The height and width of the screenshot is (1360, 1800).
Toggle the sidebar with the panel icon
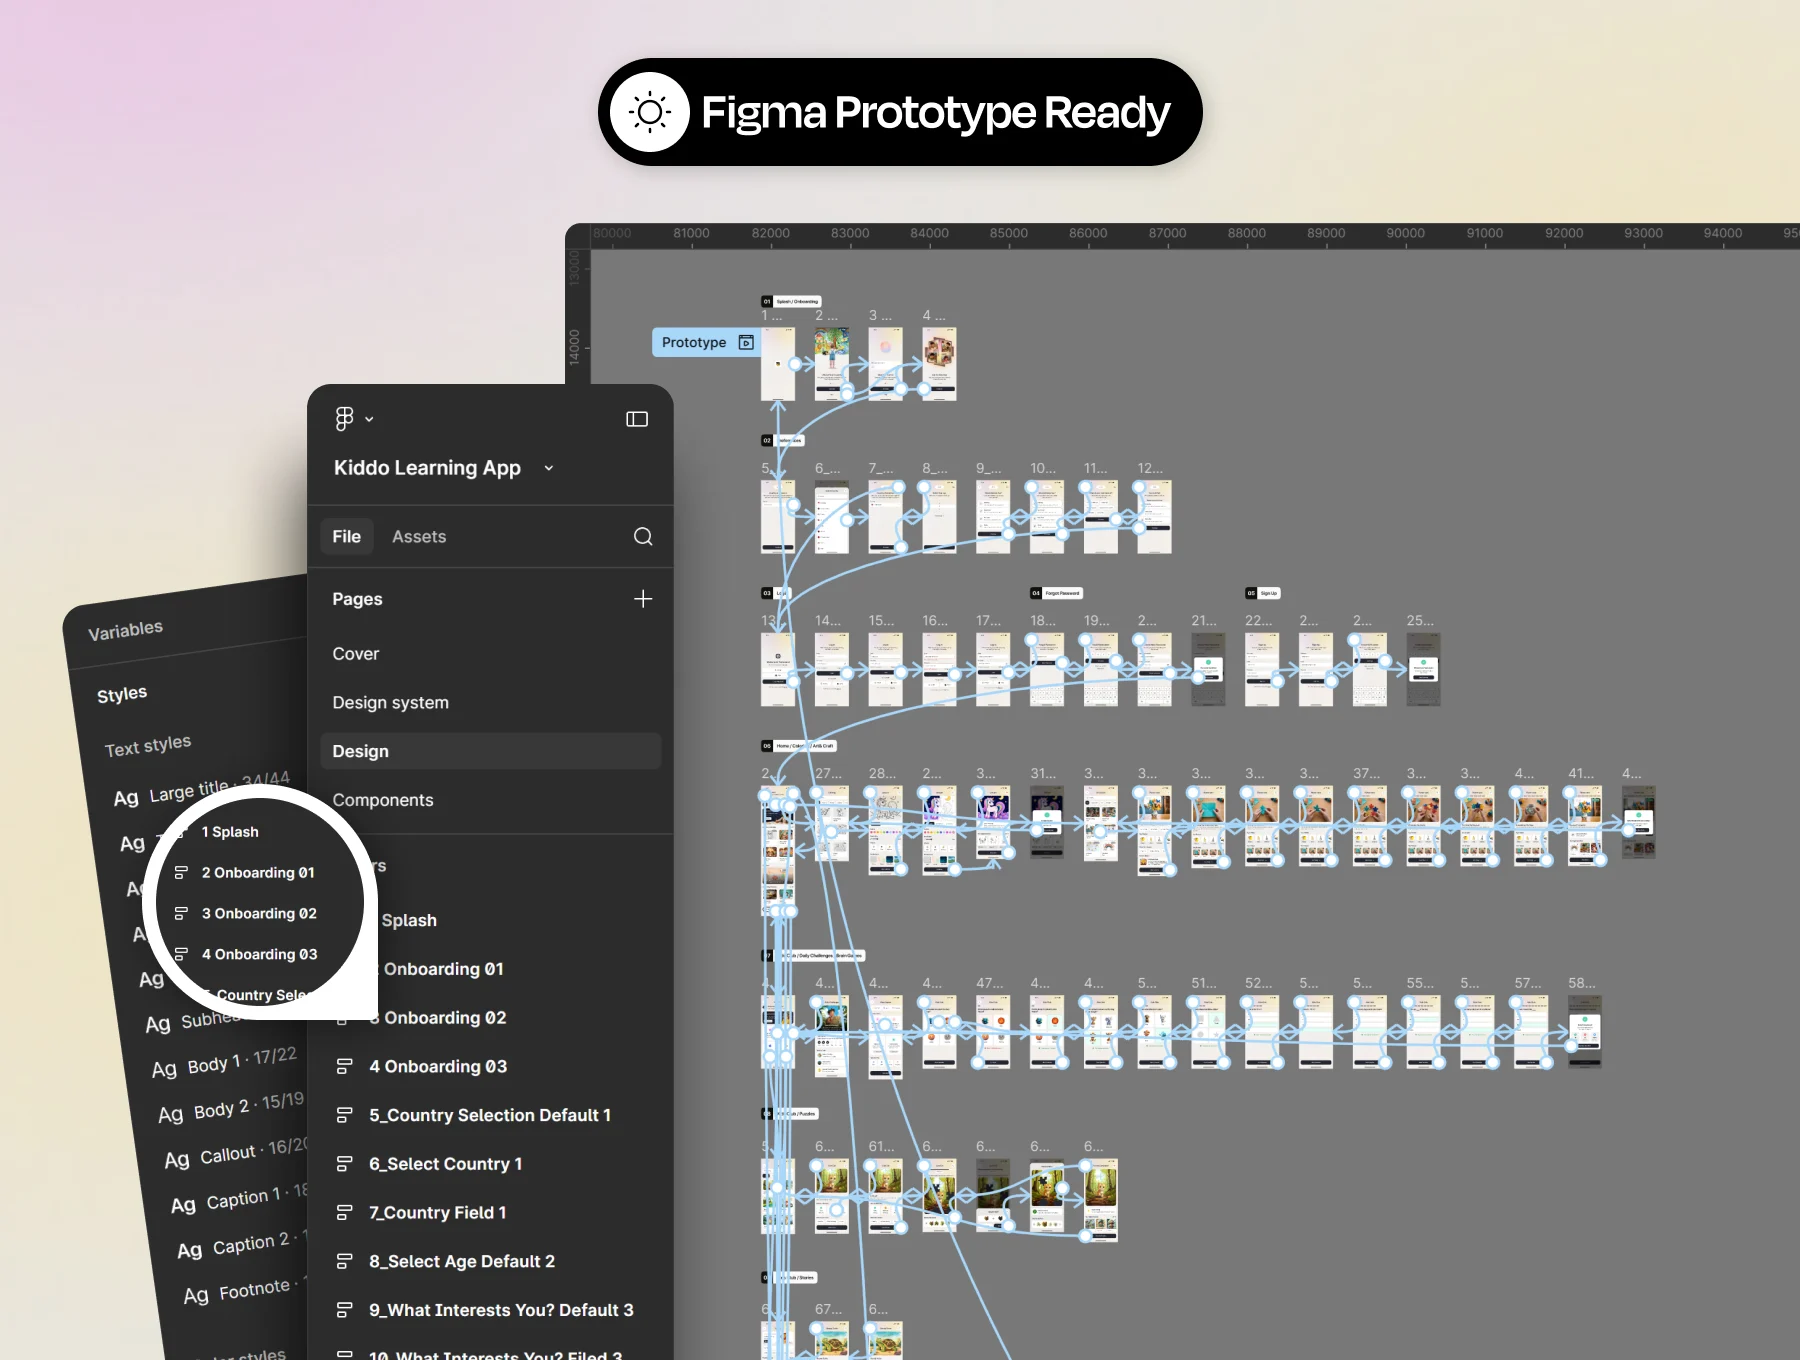point(637,419)
